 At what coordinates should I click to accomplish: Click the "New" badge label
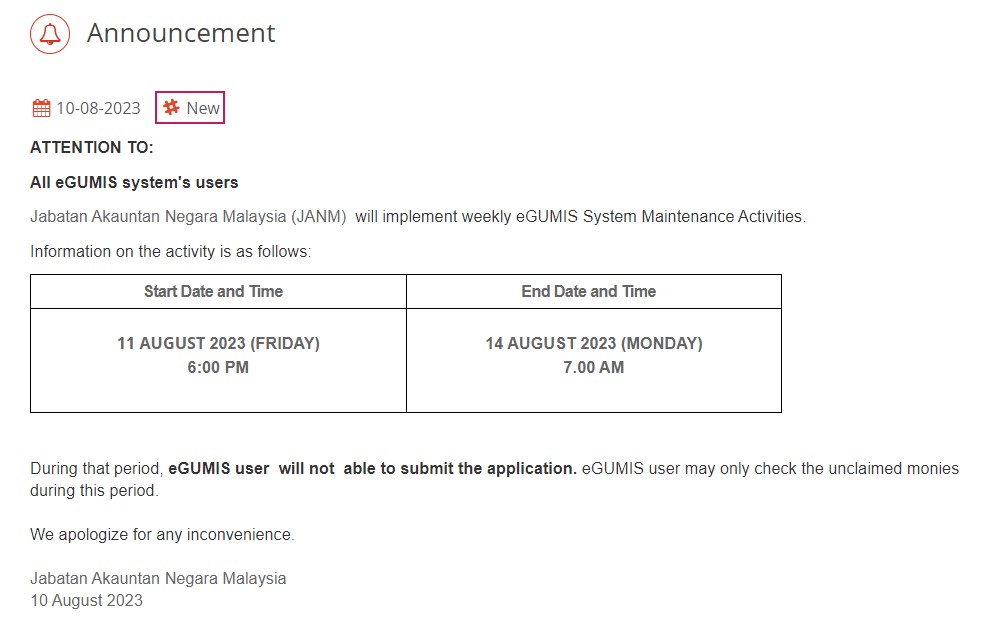[203, 108]
